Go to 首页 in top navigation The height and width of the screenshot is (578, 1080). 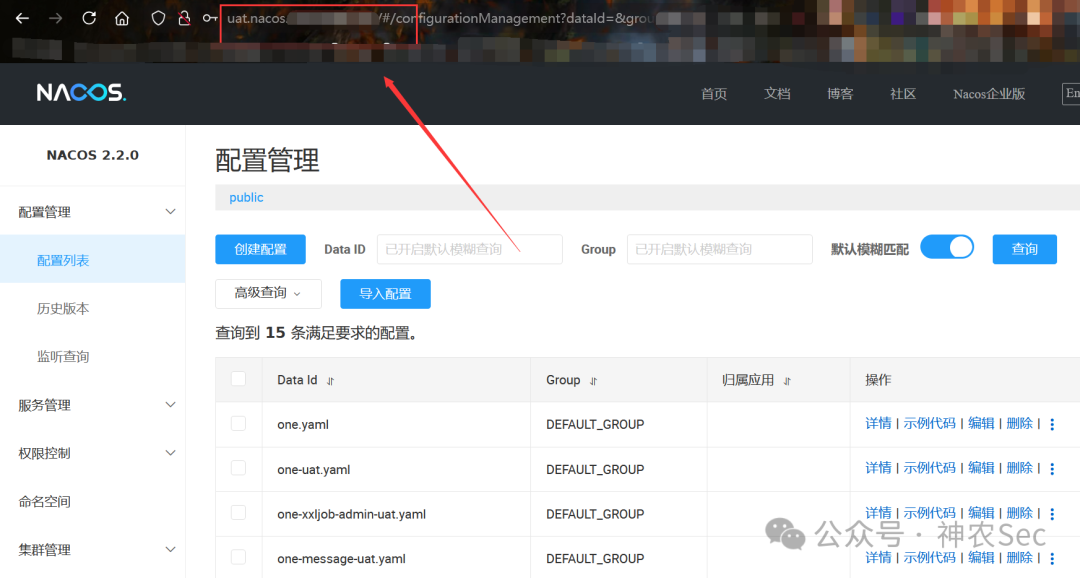click(x=714, y=94)
